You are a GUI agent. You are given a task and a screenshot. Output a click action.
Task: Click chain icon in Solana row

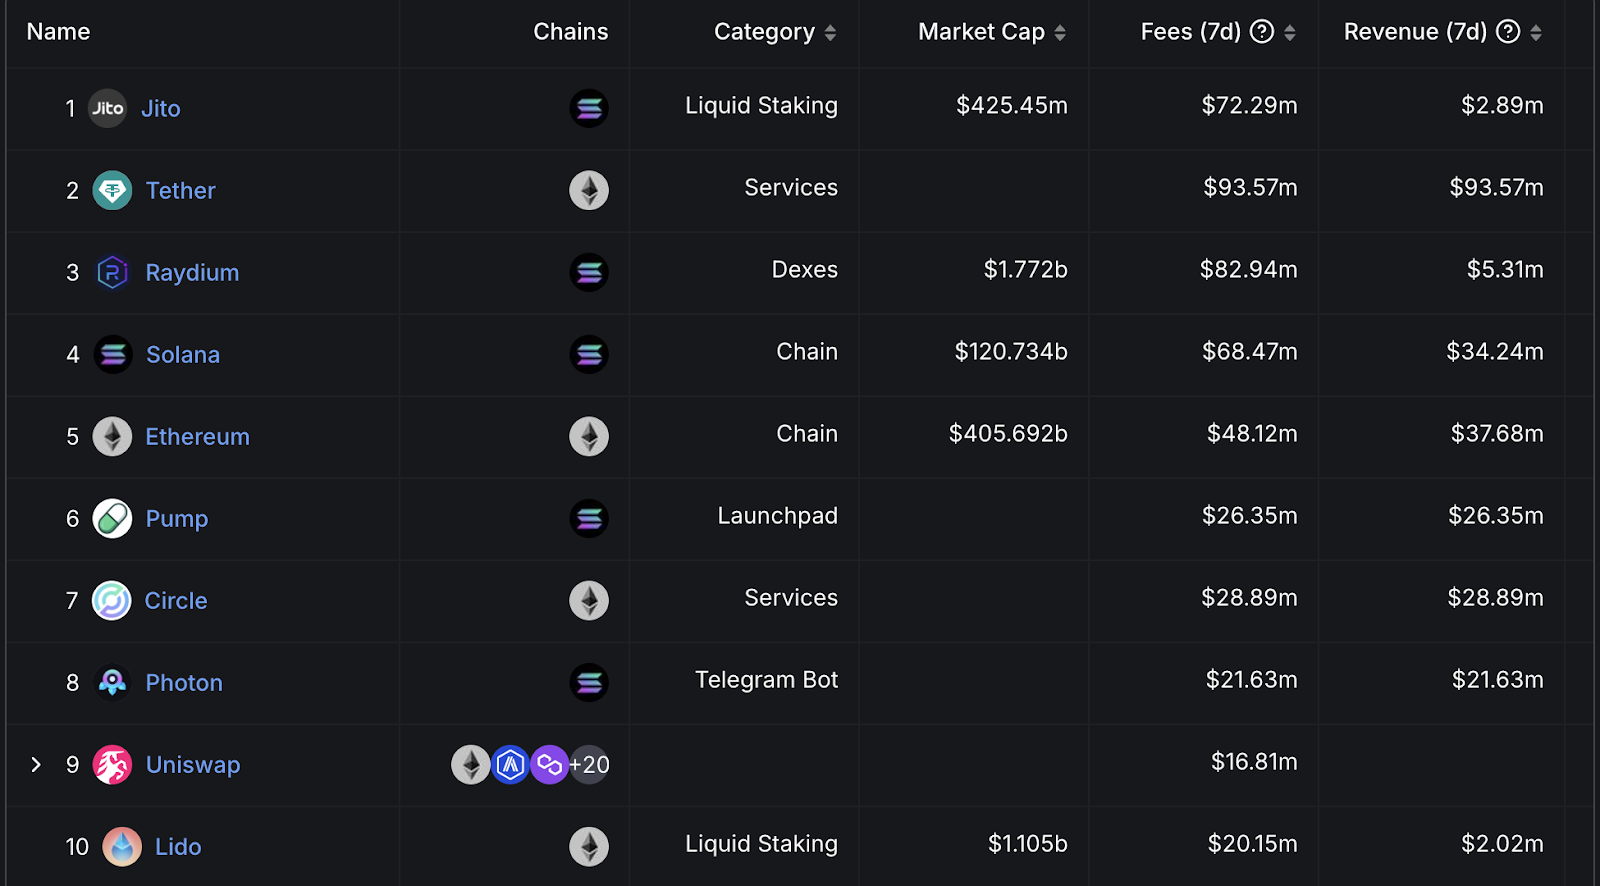point(589,354)
